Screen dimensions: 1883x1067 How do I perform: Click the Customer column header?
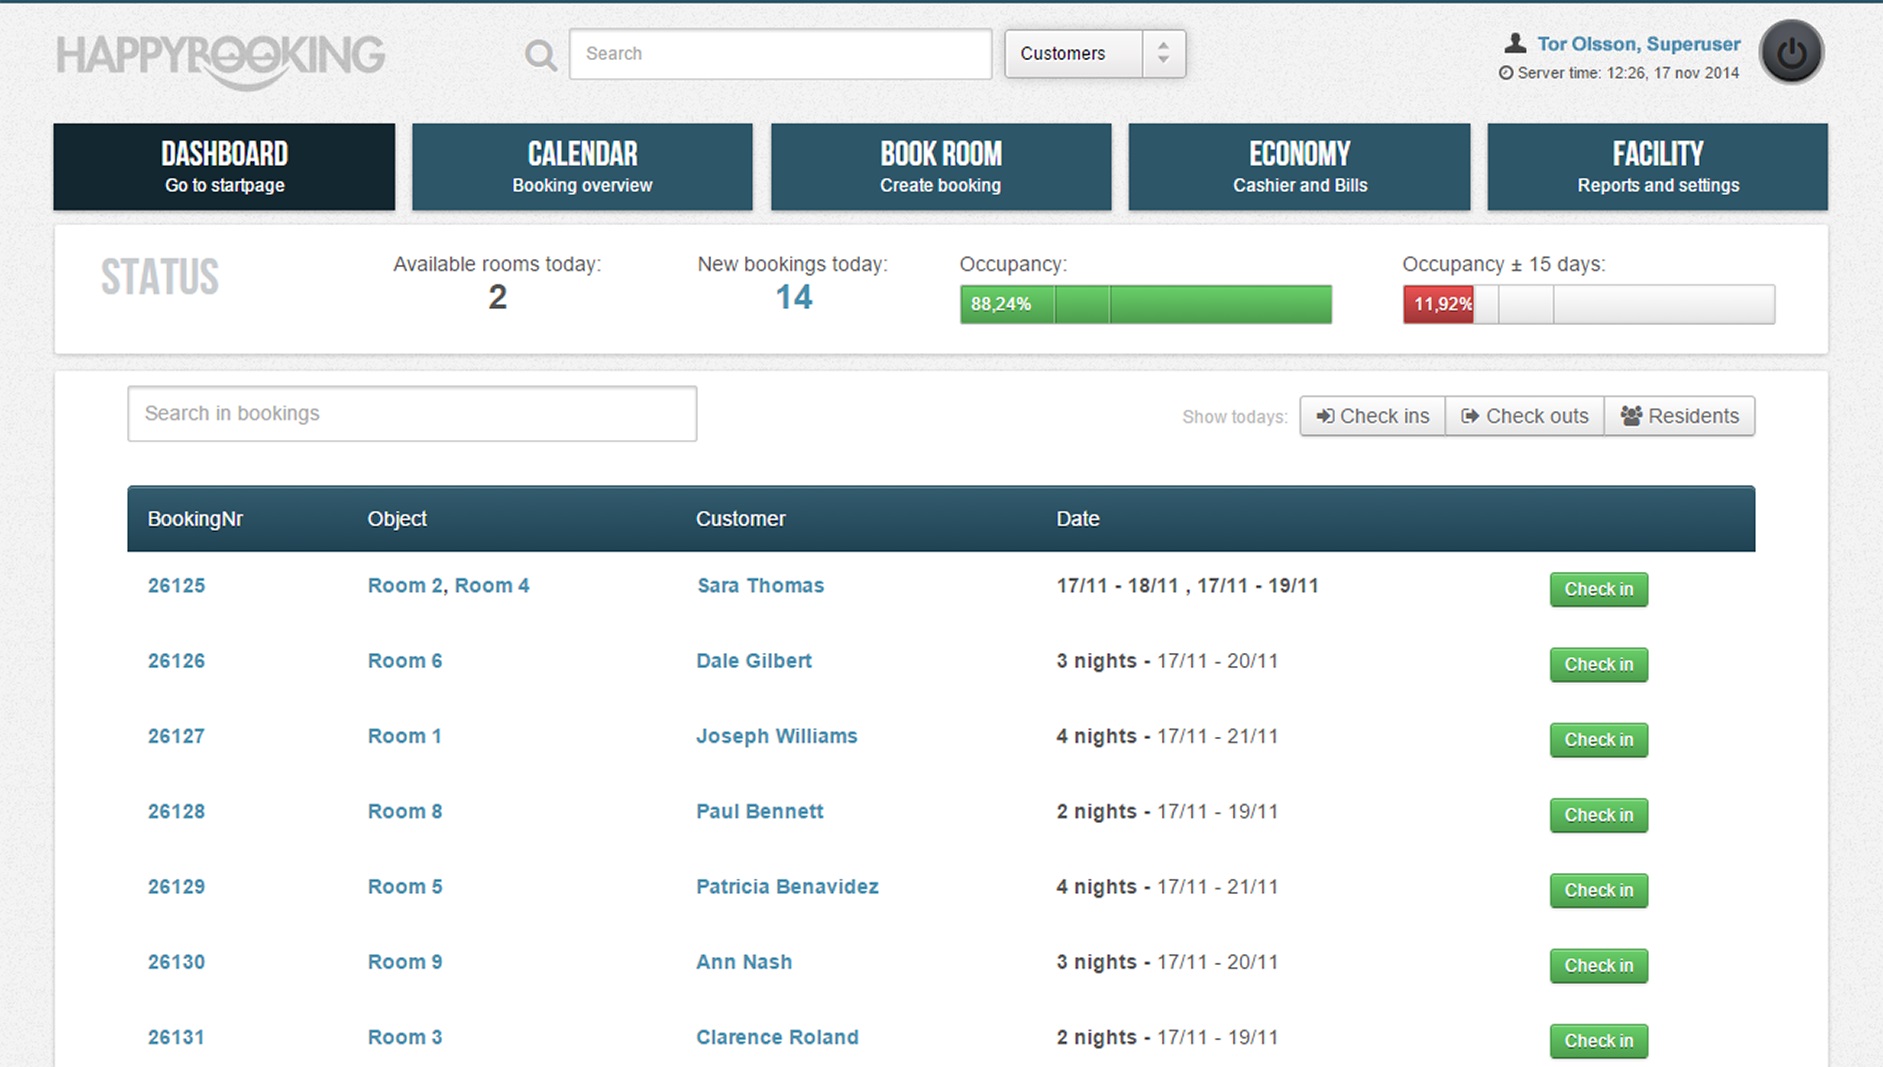tap(741, 519)
